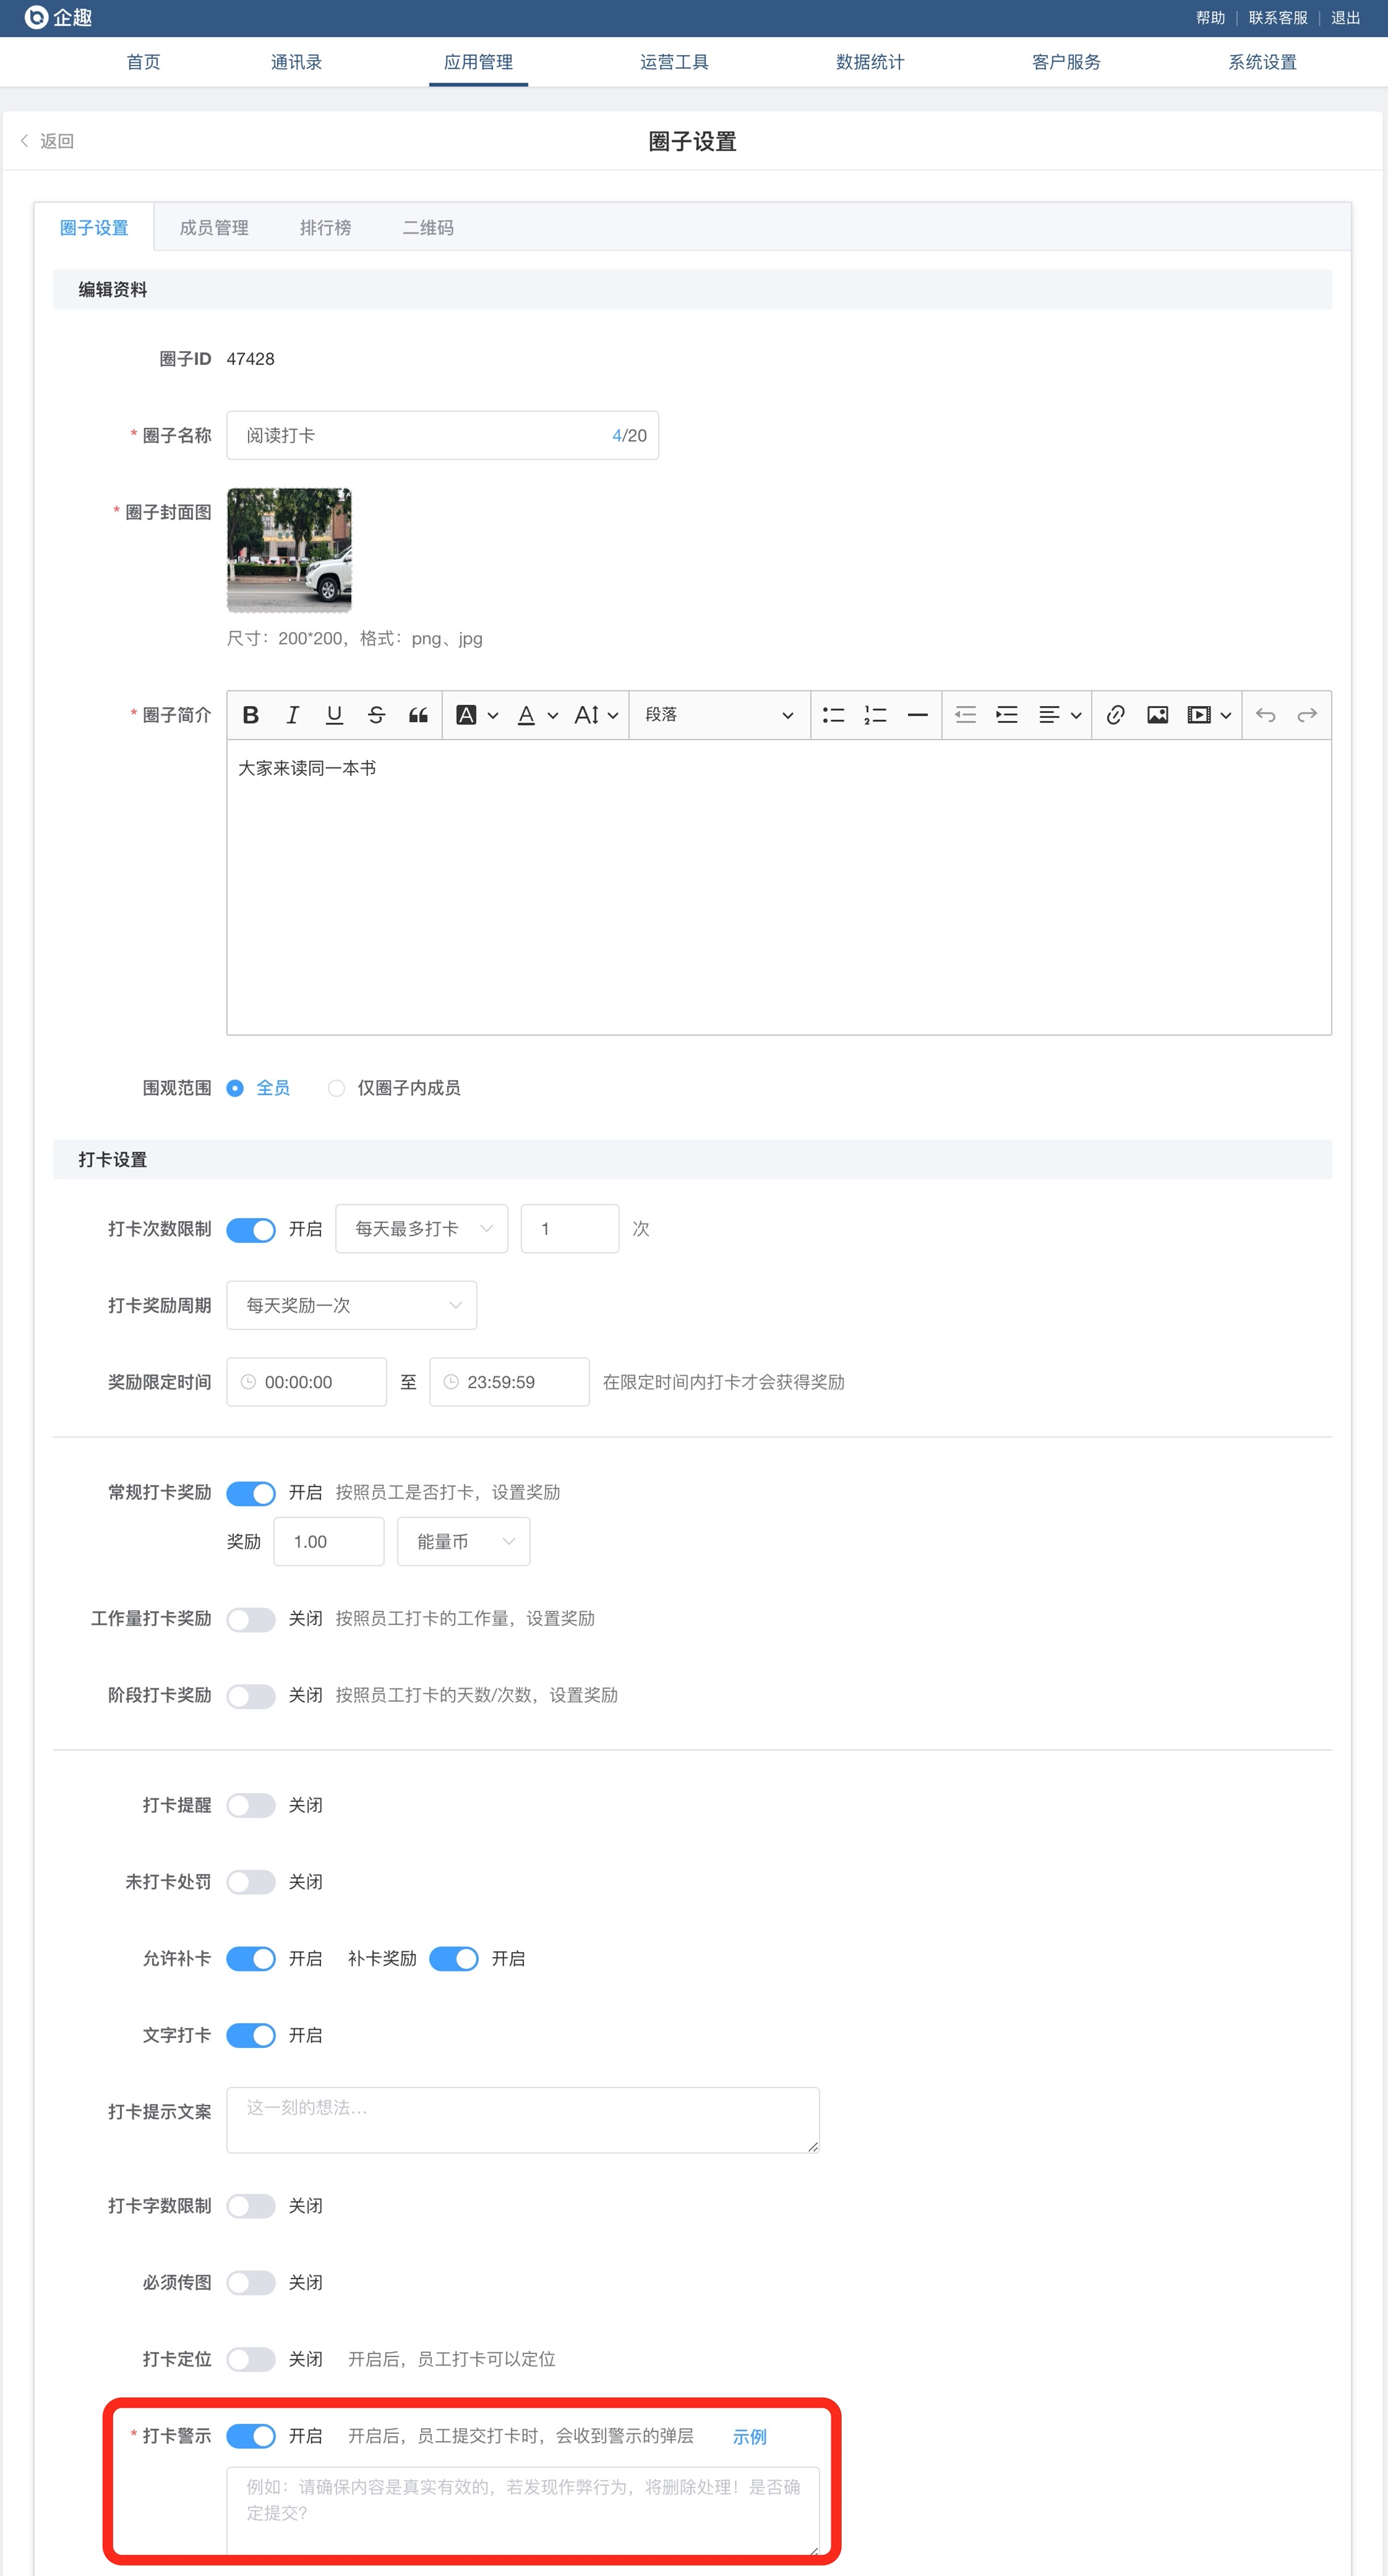Insert a bulleted list
This screenshot has width=1388, height=2576.
pos(833,715)
